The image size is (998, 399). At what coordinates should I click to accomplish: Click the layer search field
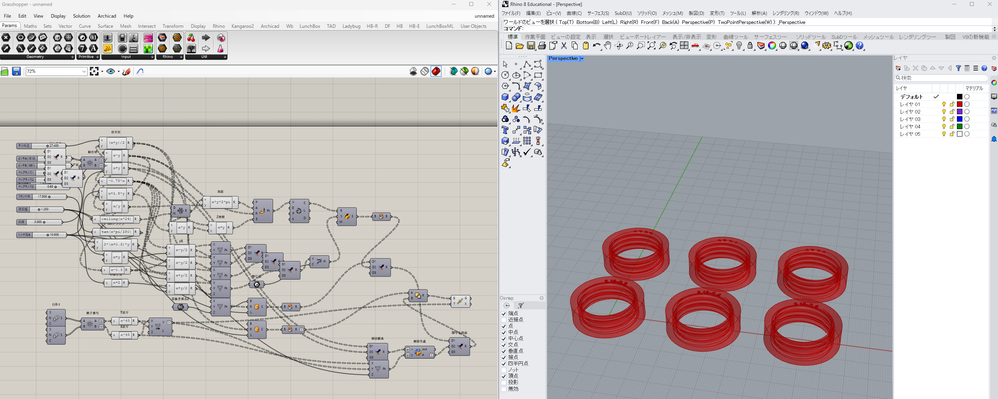[x=941, y=78]
